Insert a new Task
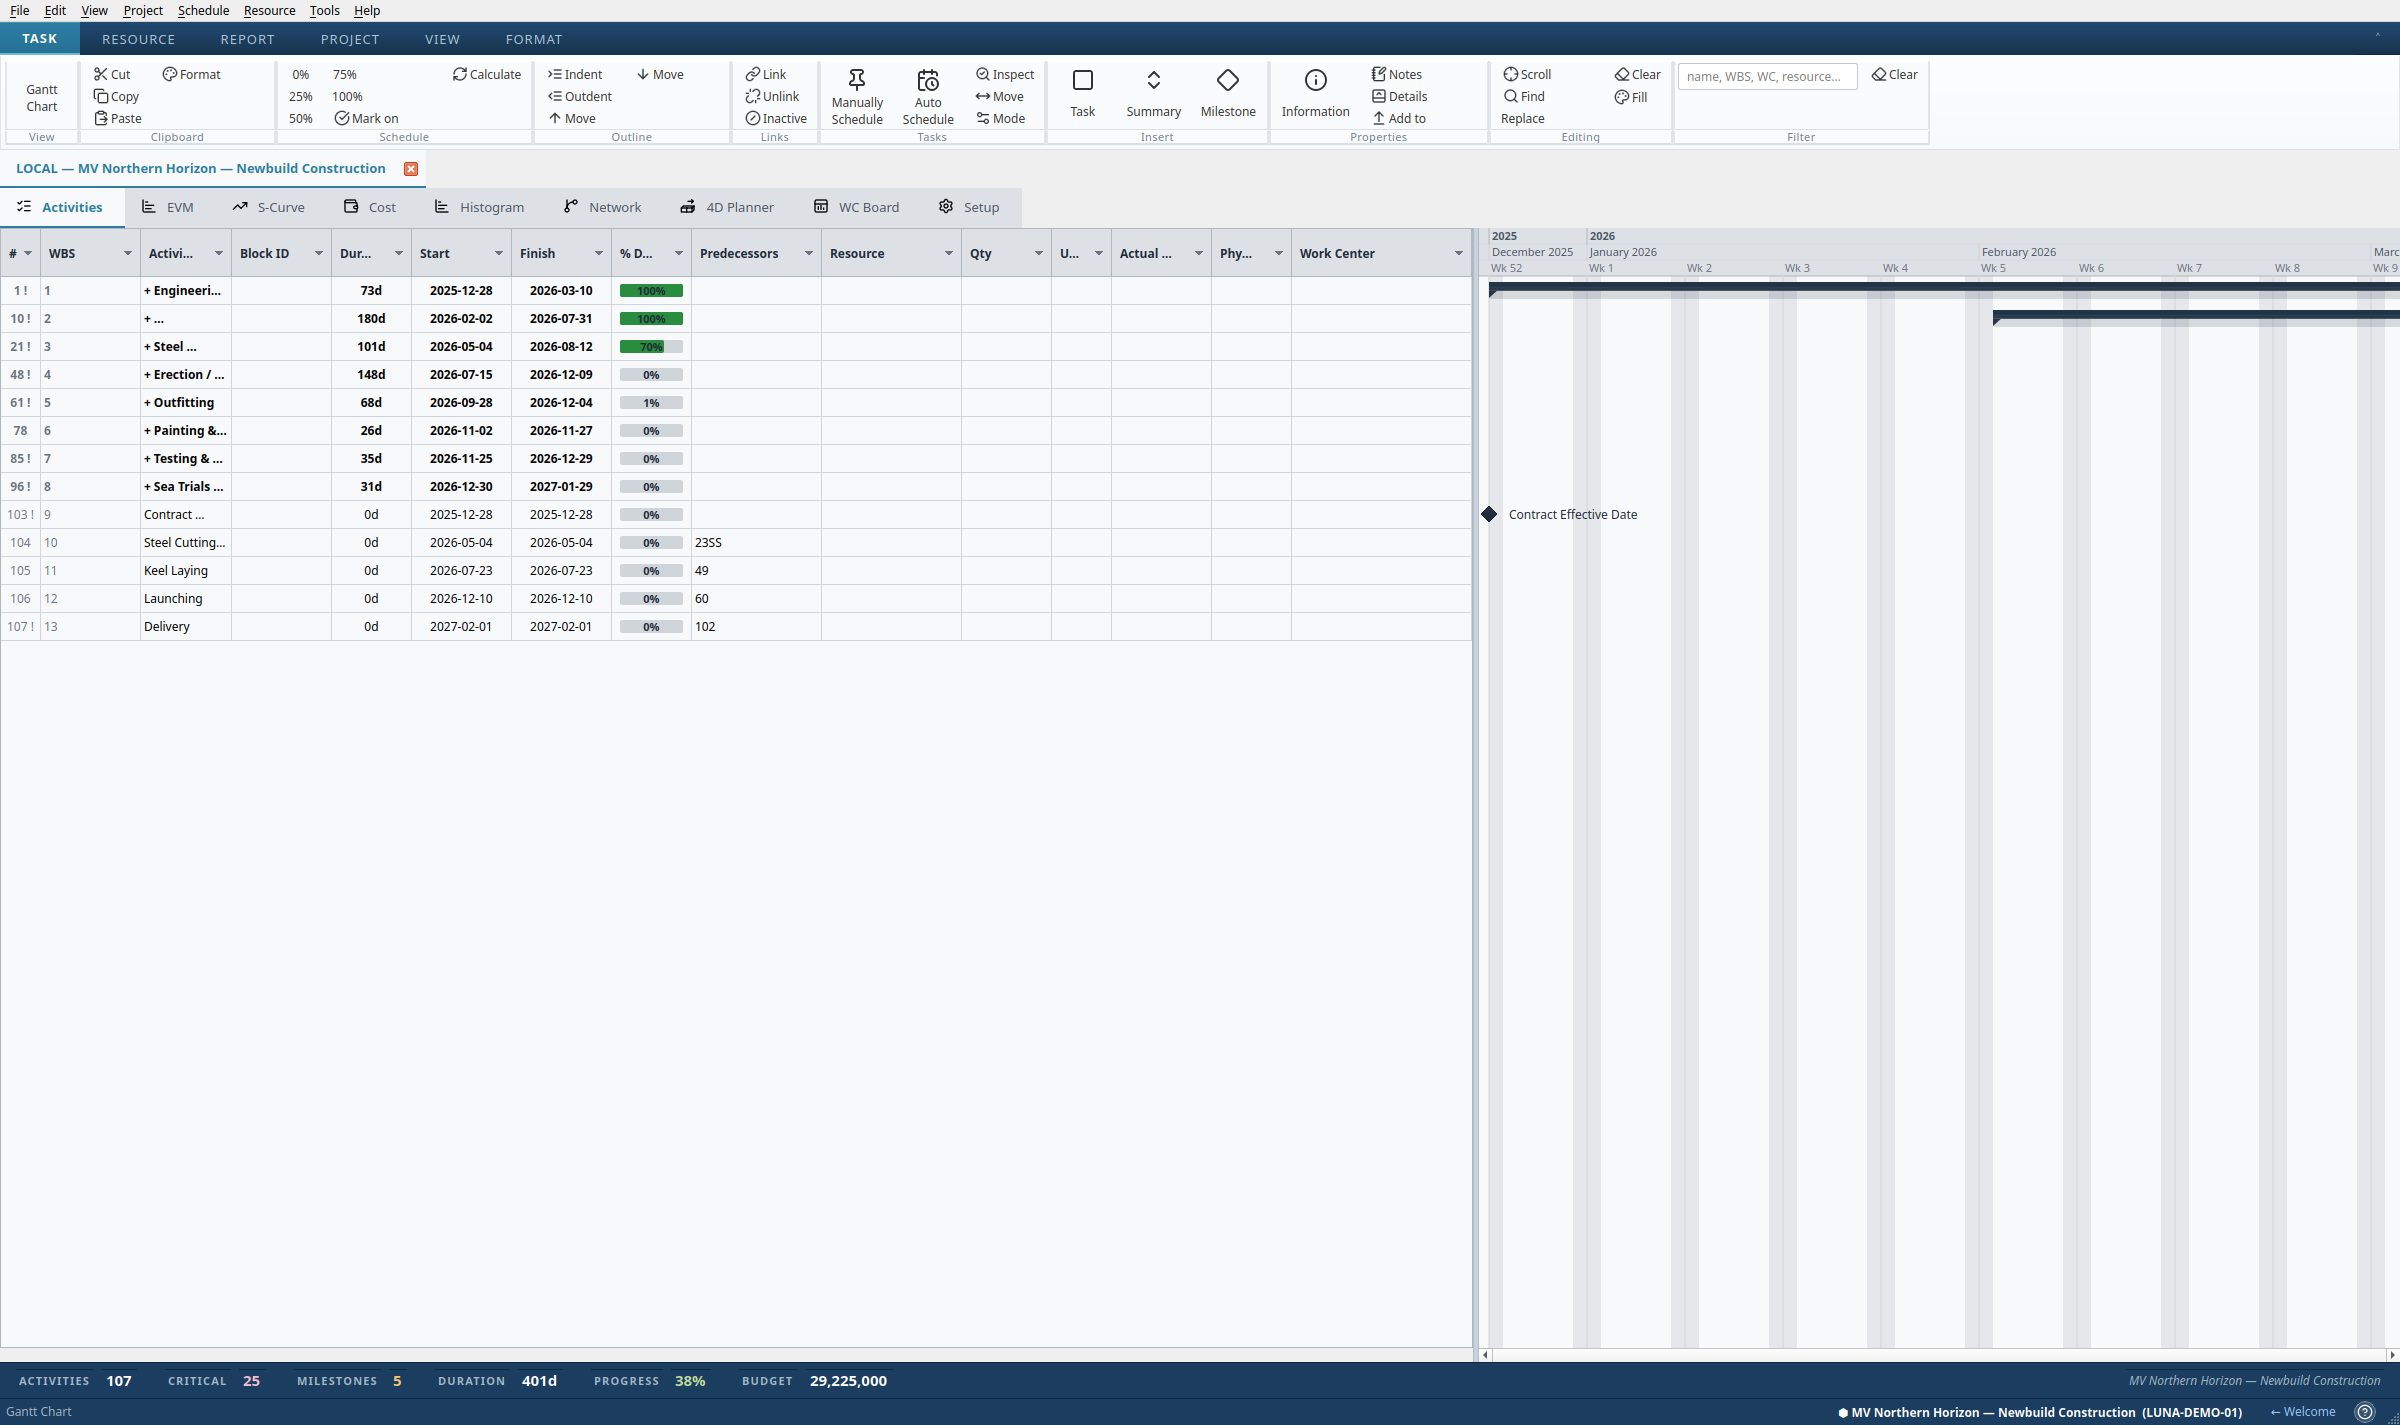Image resolution: width=2400 pixels, height=1425 pixels. point(1083,94)
